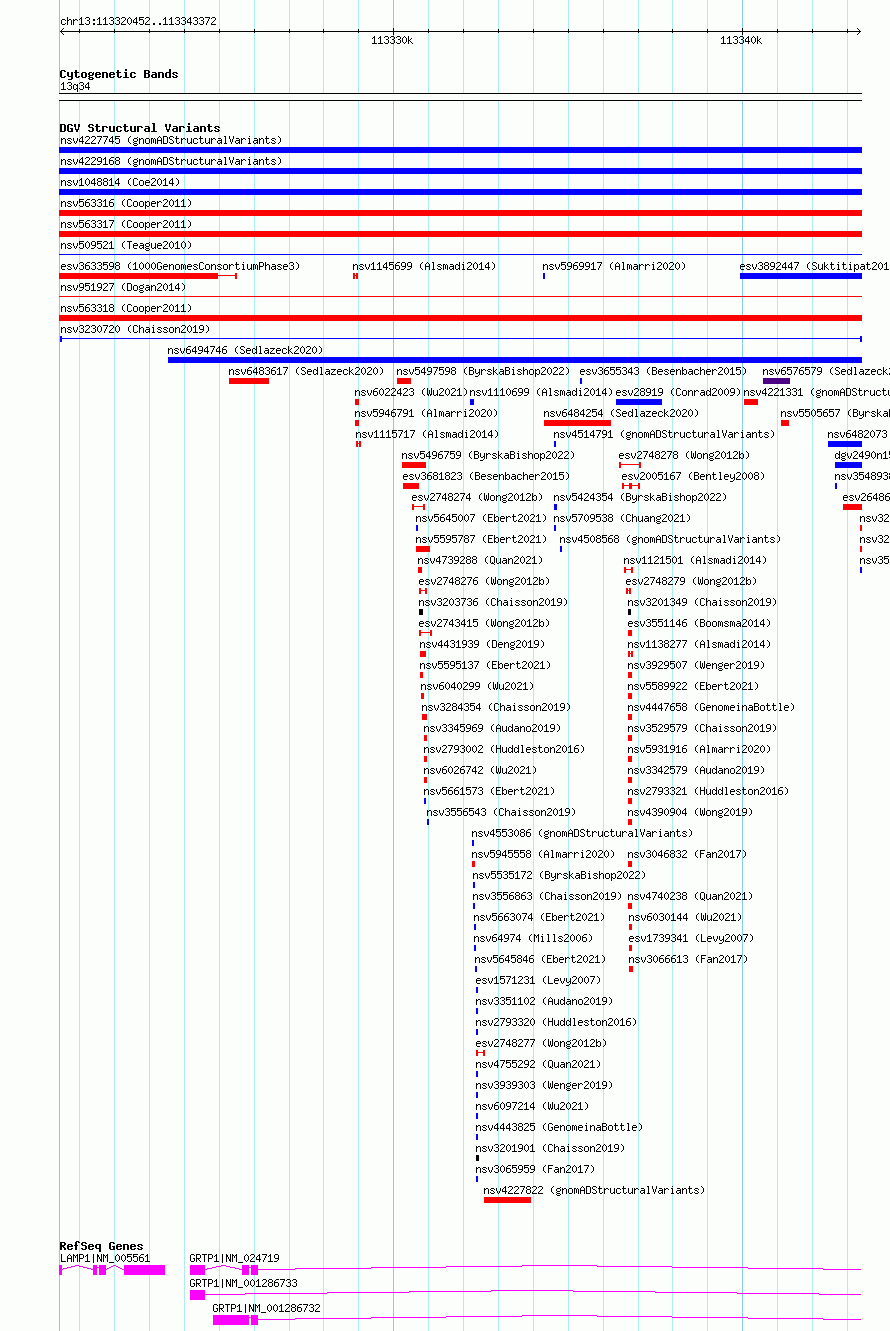Screen dimensions: 890x1331
Task: Click nsv3046832 (Fan2017) label
Action: tap(688, 854)
